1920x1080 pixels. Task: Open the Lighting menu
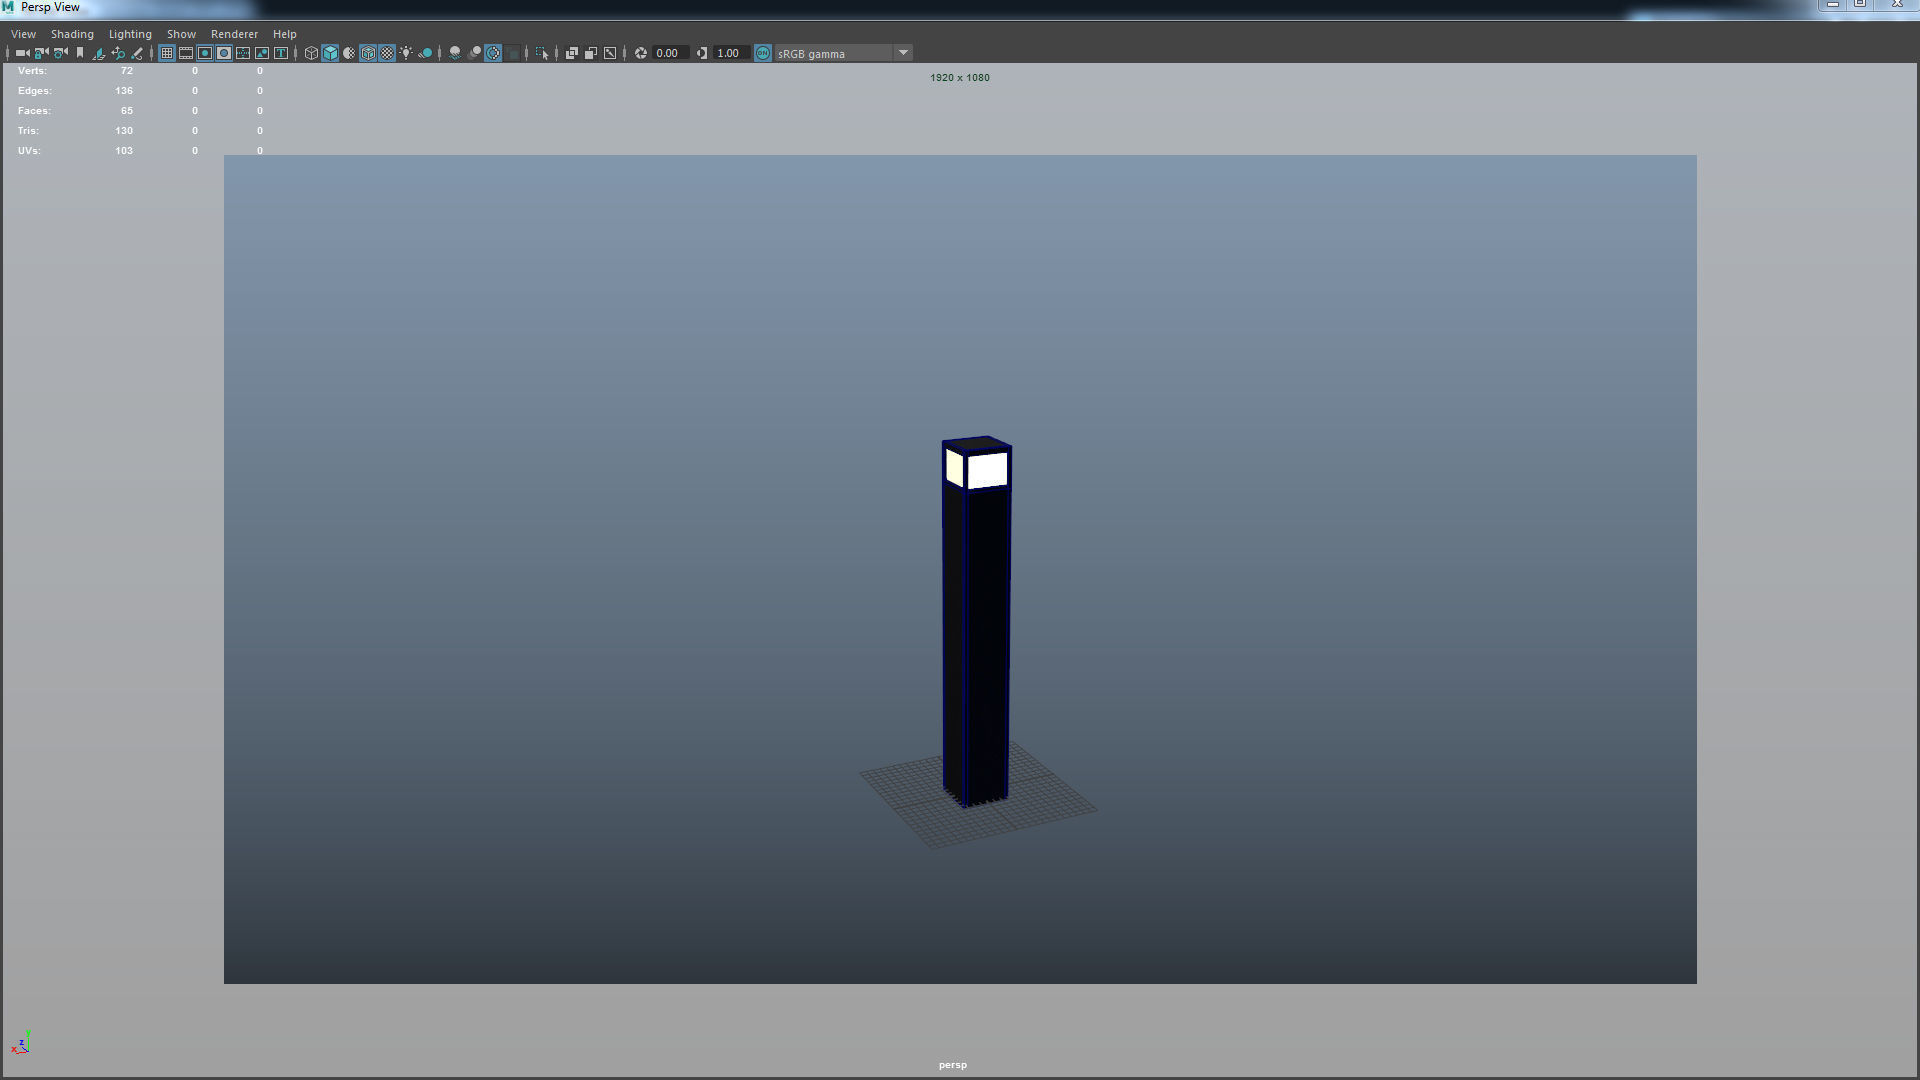[130, 34]
